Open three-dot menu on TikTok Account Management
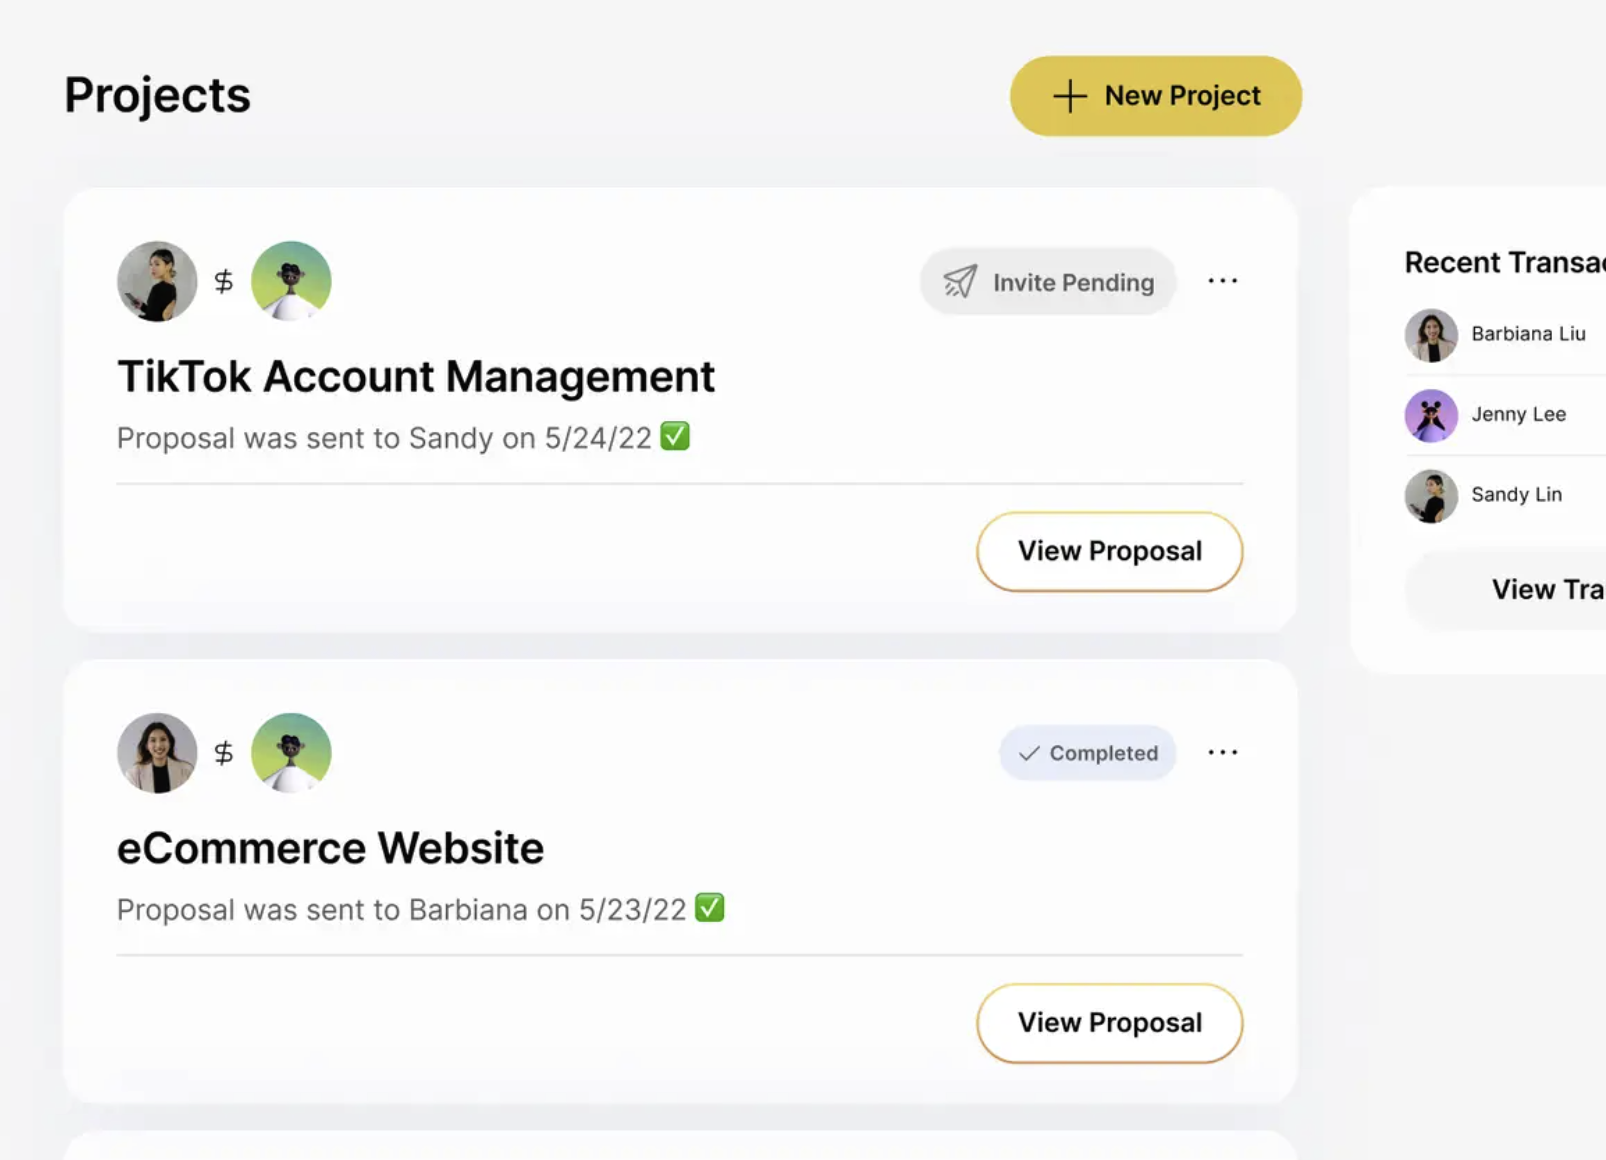The width and height of the screenshot is (1606, 1160). 1222,281
